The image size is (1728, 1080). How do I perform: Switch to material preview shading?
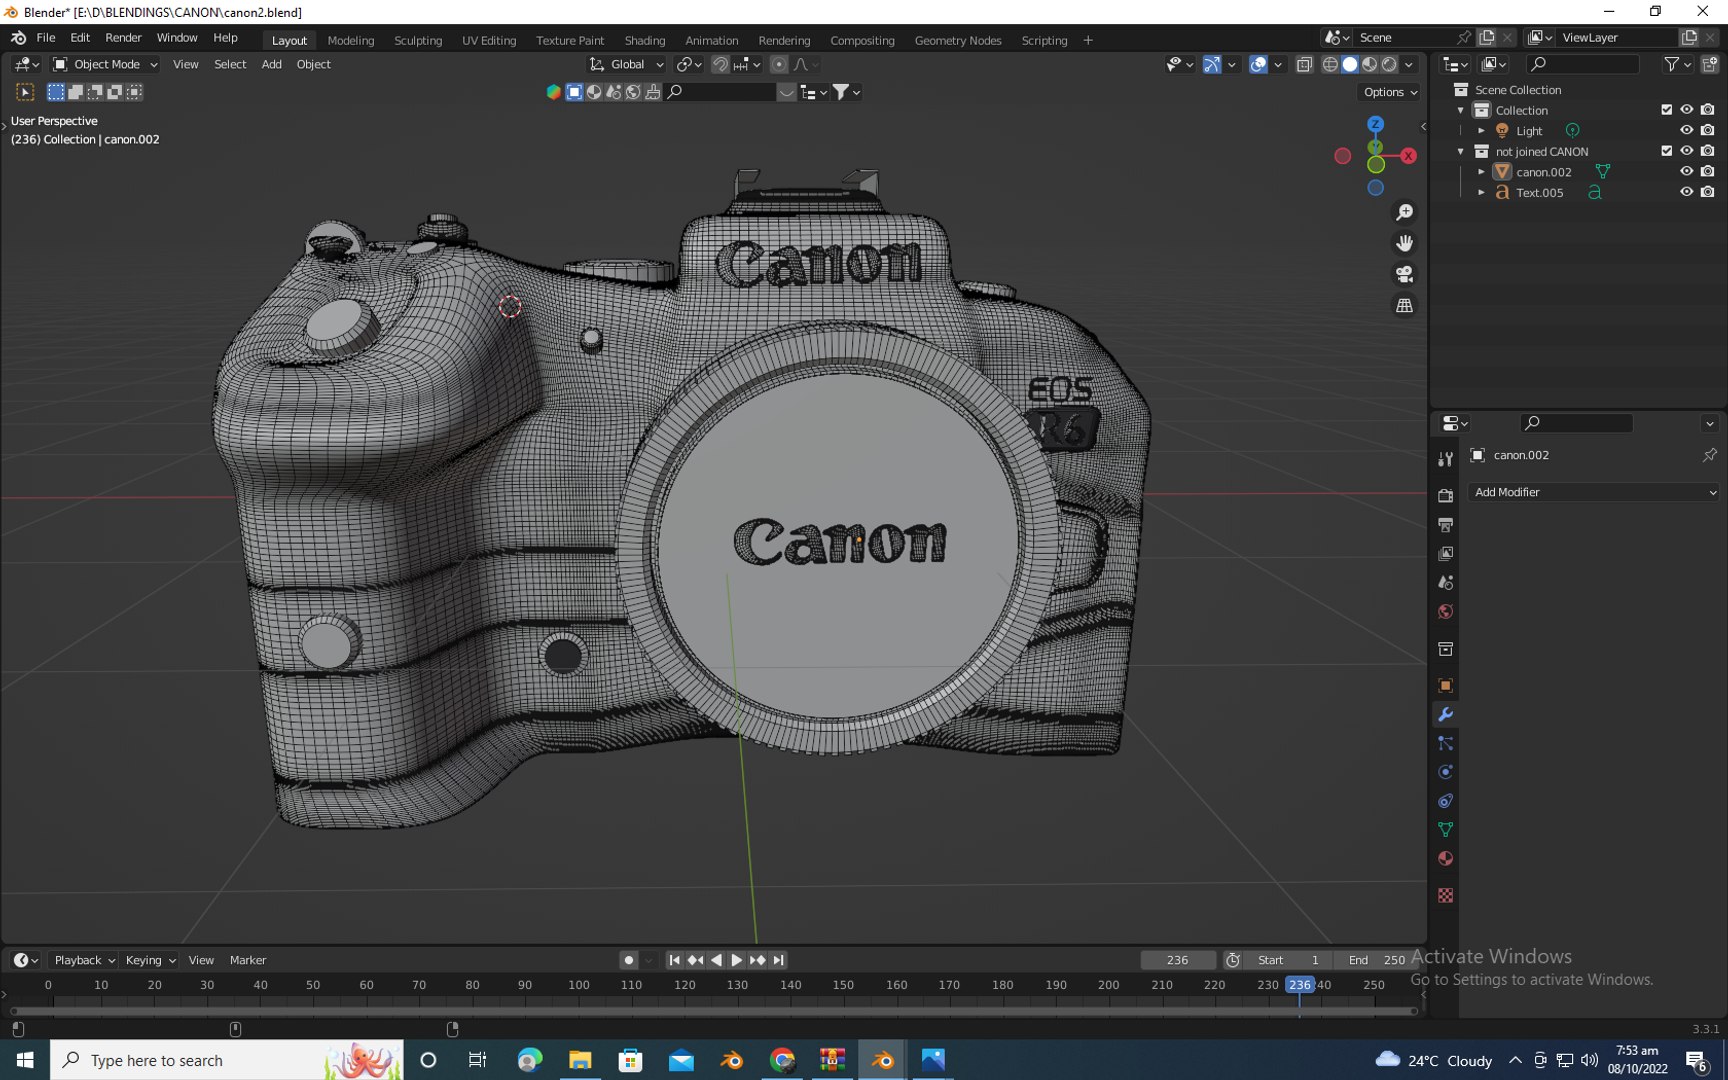(x=1370, y=64)
